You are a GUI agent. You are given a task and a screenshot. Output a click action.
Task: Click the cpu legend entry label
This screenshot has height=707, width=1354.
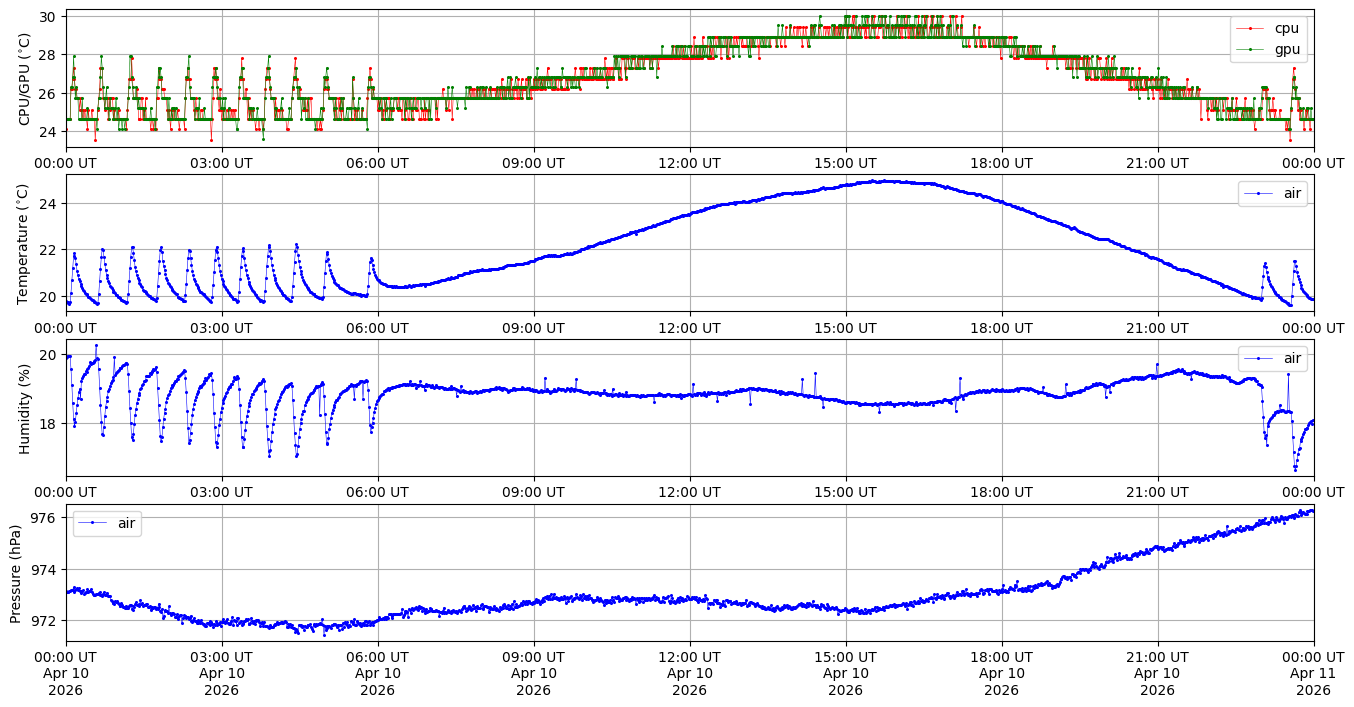pos(1286,28)
